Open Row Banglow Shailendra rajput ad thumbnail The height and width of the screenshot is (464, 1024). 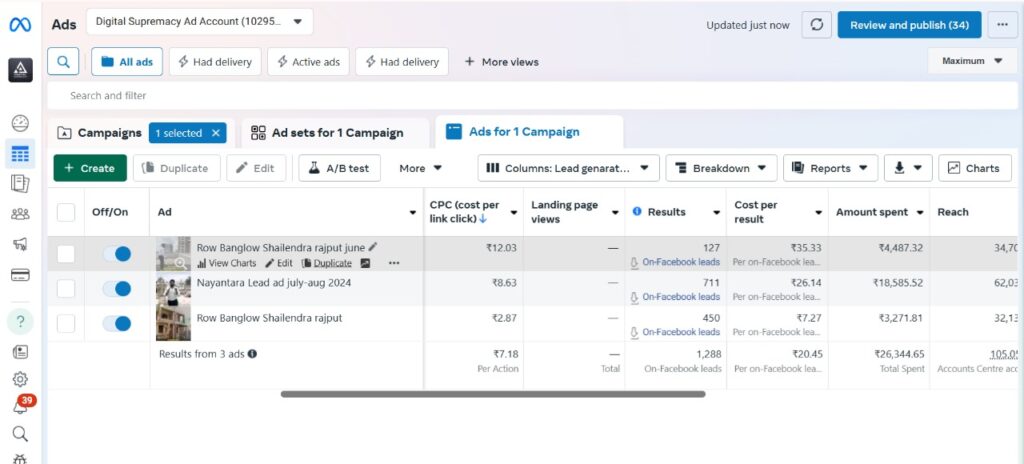click(173, 323)
